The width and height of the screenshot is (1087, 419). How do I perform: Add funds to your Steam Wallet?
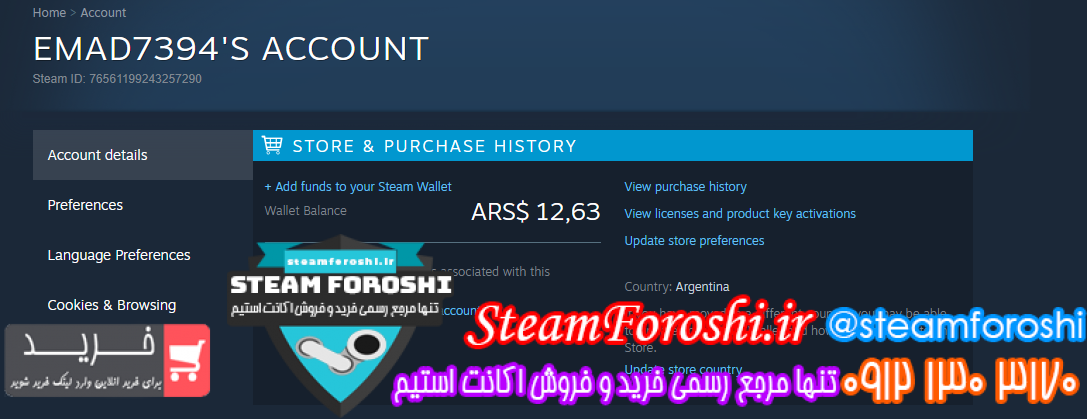pos(358,187)
